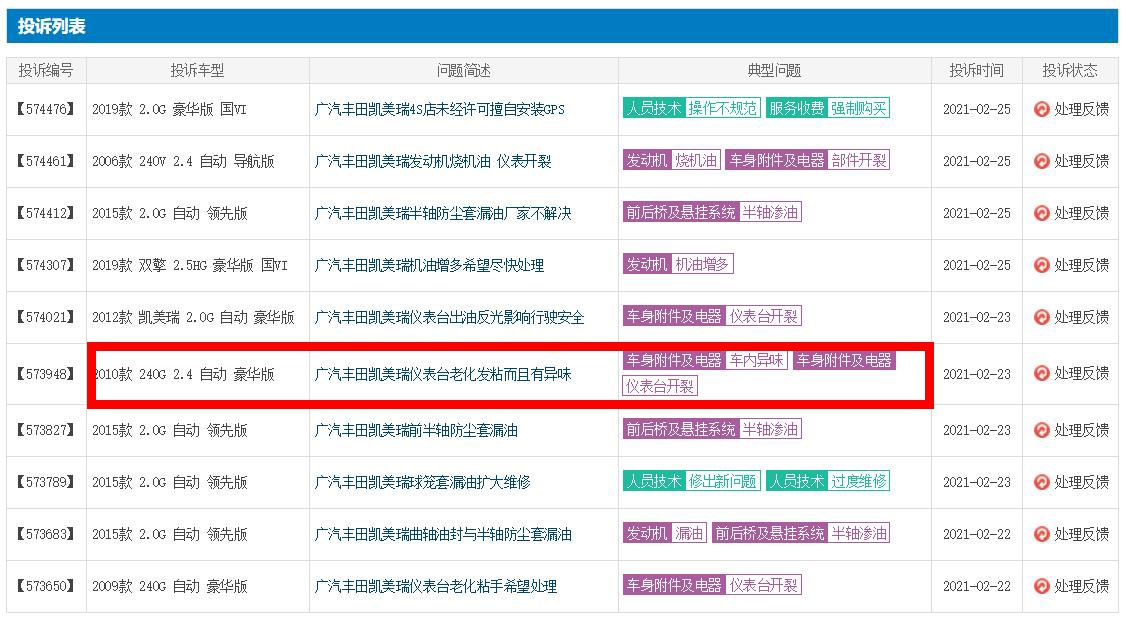The height and width of the screenshot is (623, 1125).
Task: Click complaint number 【573650】
Action: click(46, 586)
